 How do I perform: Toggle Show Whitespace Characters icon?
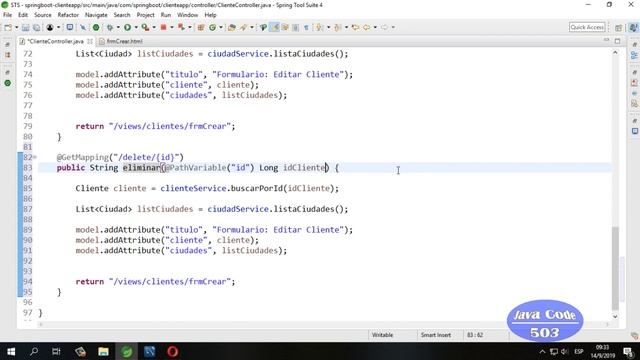306,27
